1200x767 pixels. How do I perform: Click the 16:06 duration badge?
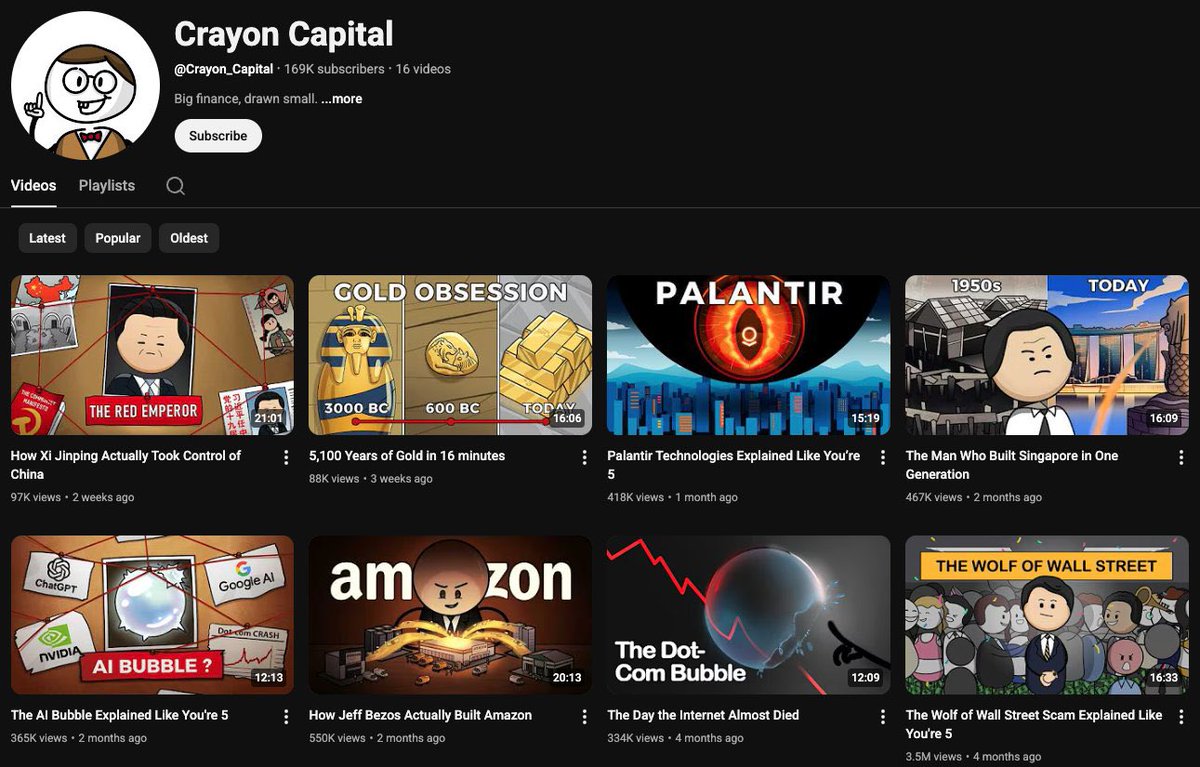click(566, 418)
